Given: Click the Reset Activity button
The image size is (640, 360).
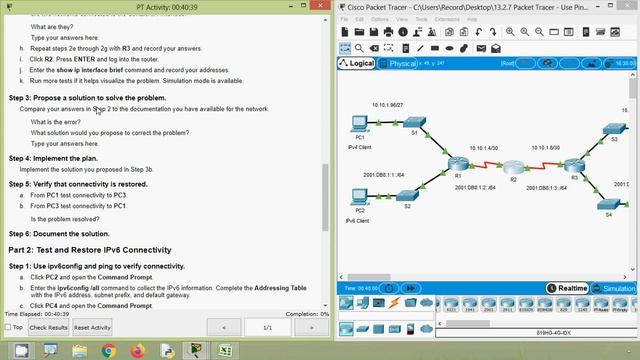Looking at the screenshot, I should (92, 327).
